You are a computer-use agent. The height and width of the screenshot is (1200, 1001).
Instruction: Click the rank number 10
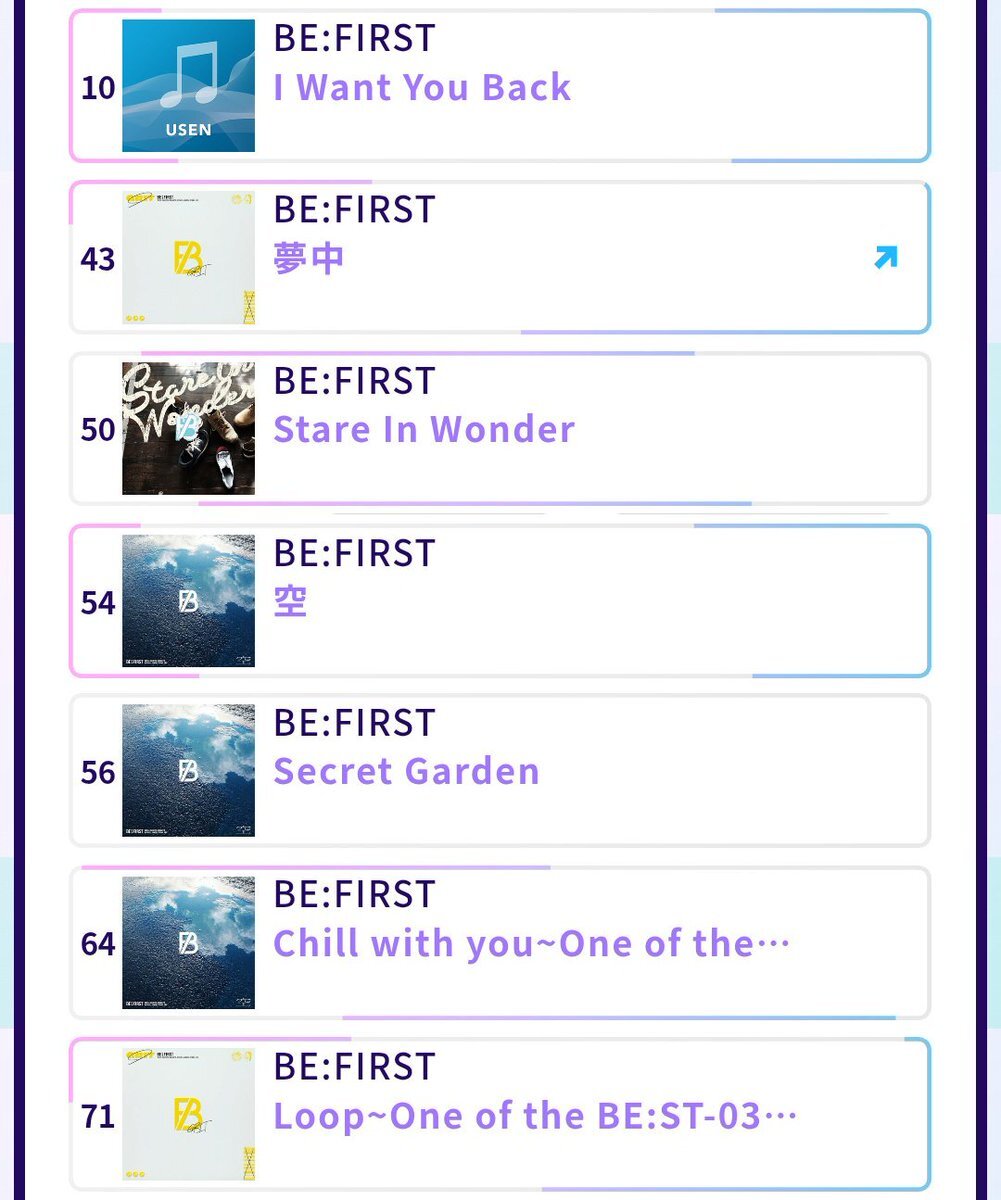click(x=98, y=88)
